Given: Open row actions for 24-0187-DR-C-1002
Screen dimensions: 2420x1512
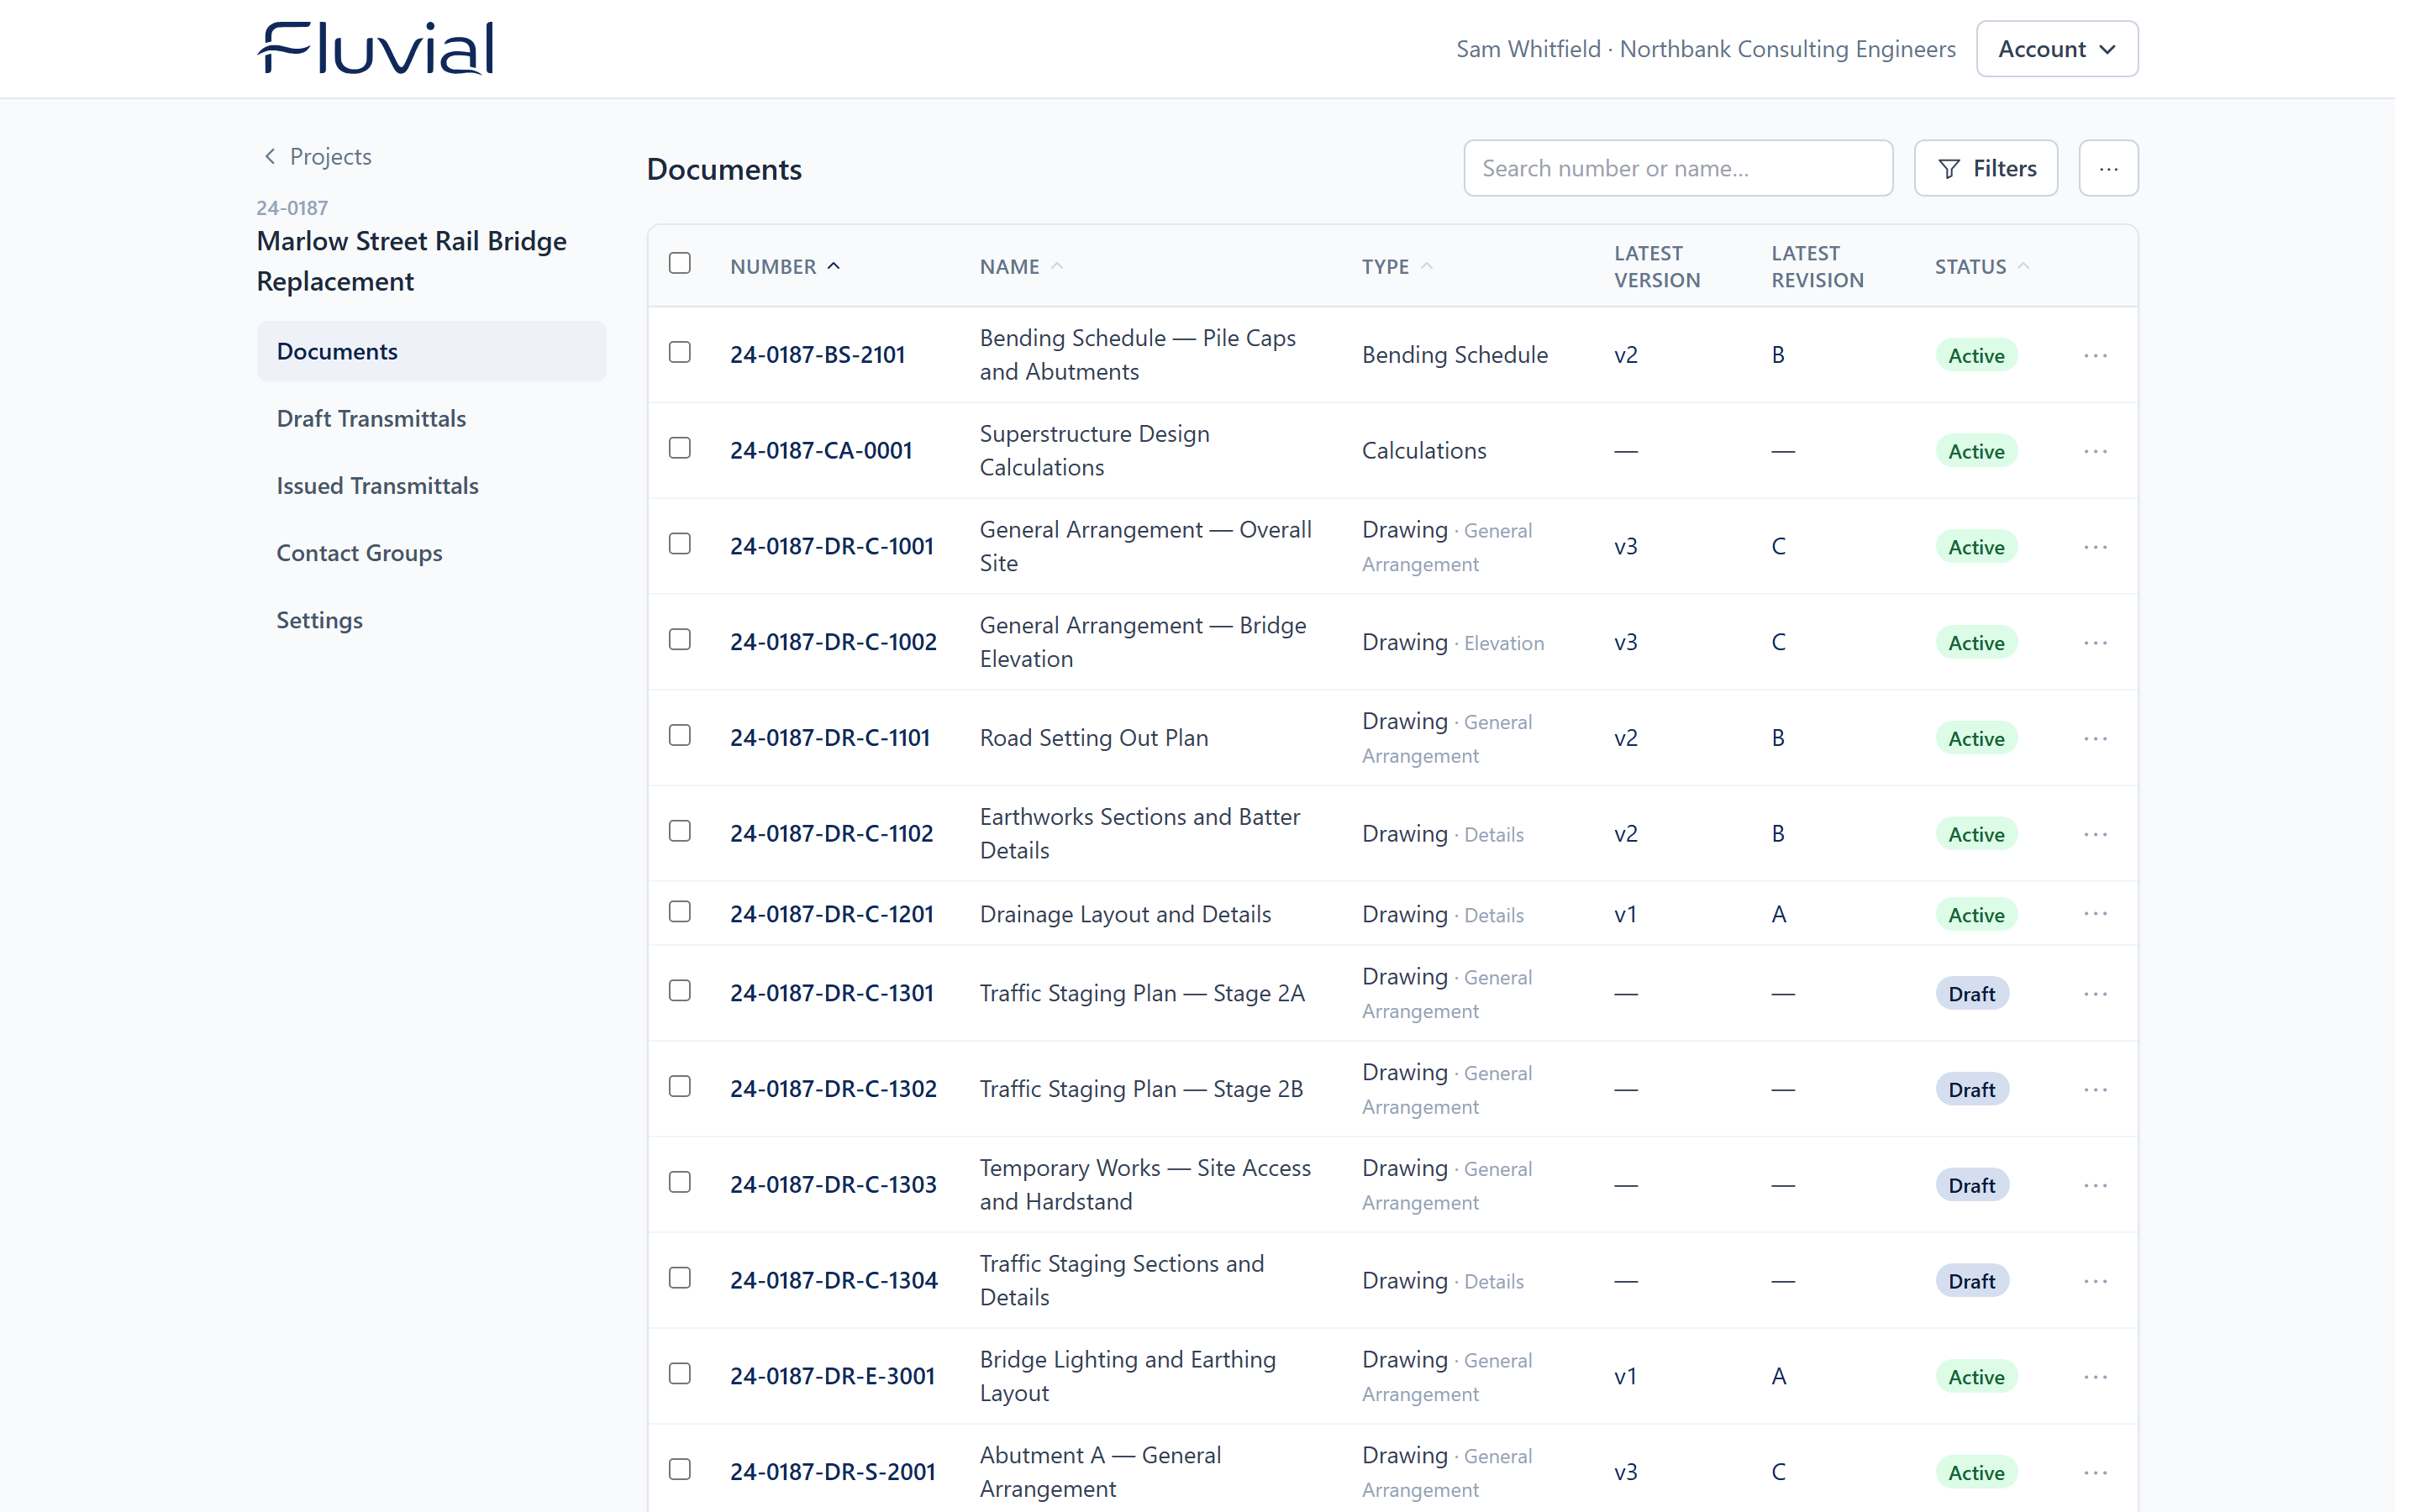Looking at the screenshot, I should click(x=2095, y=643).
